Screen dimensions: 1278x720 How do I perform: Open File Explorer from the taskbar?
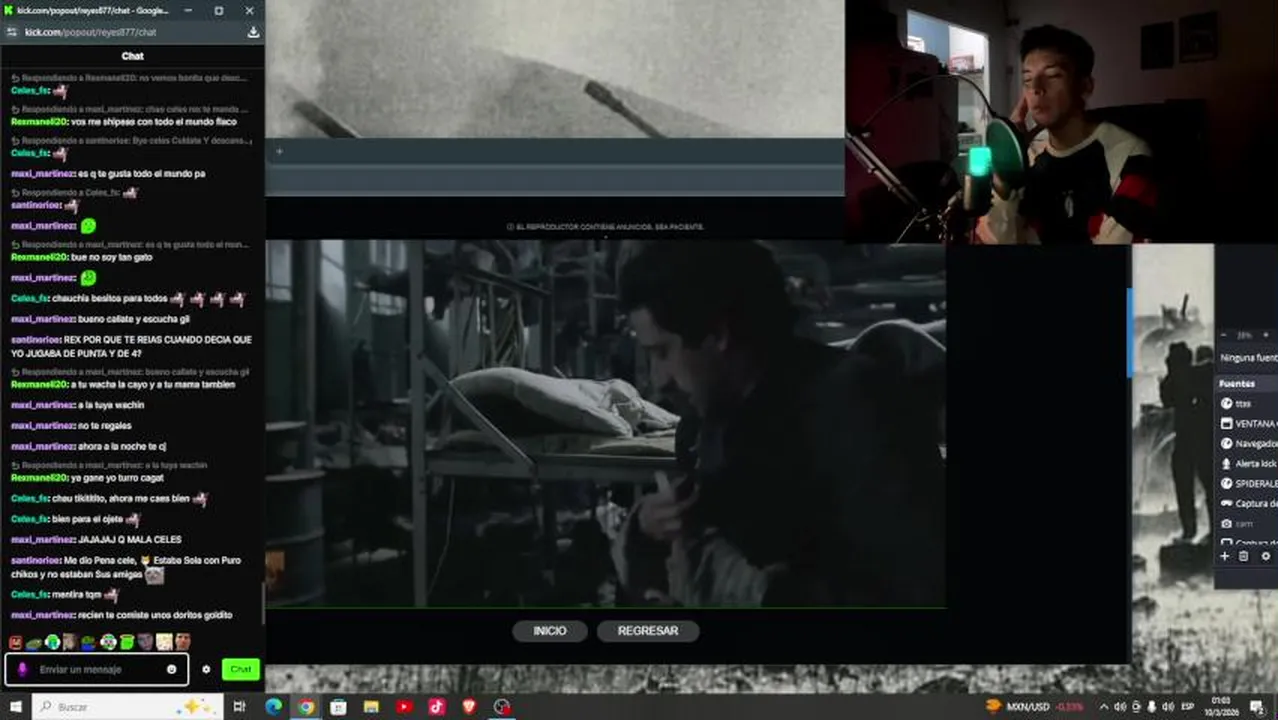(x=372, y=707)
